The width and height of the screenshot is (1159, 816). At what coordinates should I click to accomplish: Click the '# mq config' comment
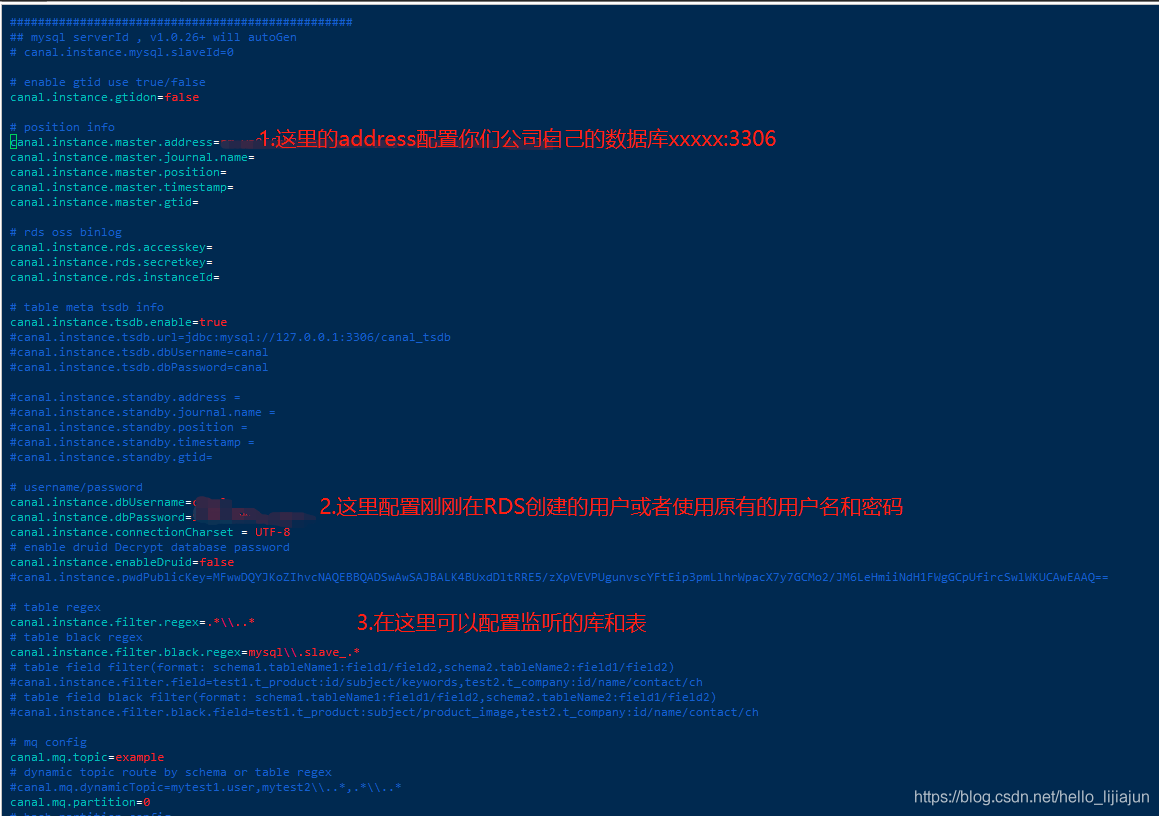[48, 743]
